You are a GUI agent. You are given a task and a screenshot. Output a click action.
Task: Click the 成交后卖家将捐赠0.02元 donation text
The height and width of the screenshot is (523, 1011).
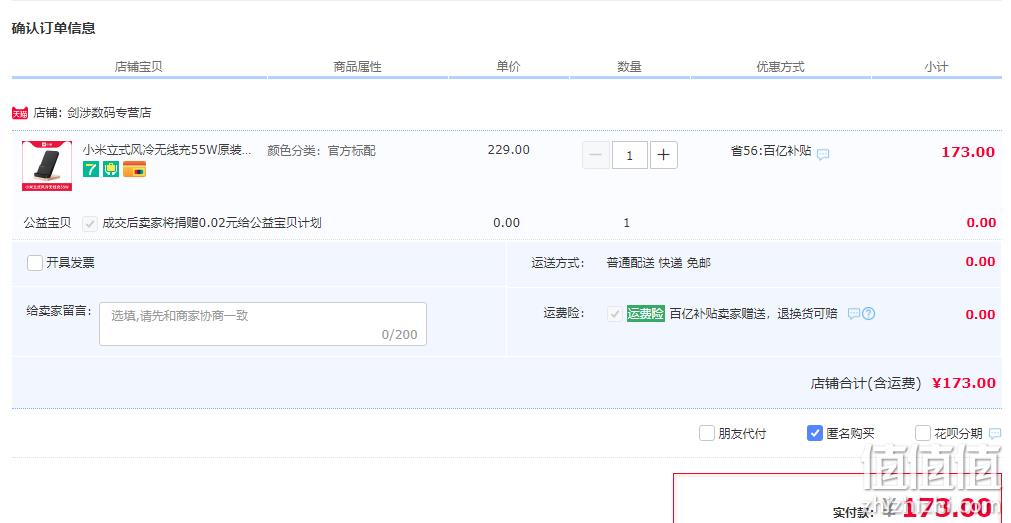coord(212,223)
